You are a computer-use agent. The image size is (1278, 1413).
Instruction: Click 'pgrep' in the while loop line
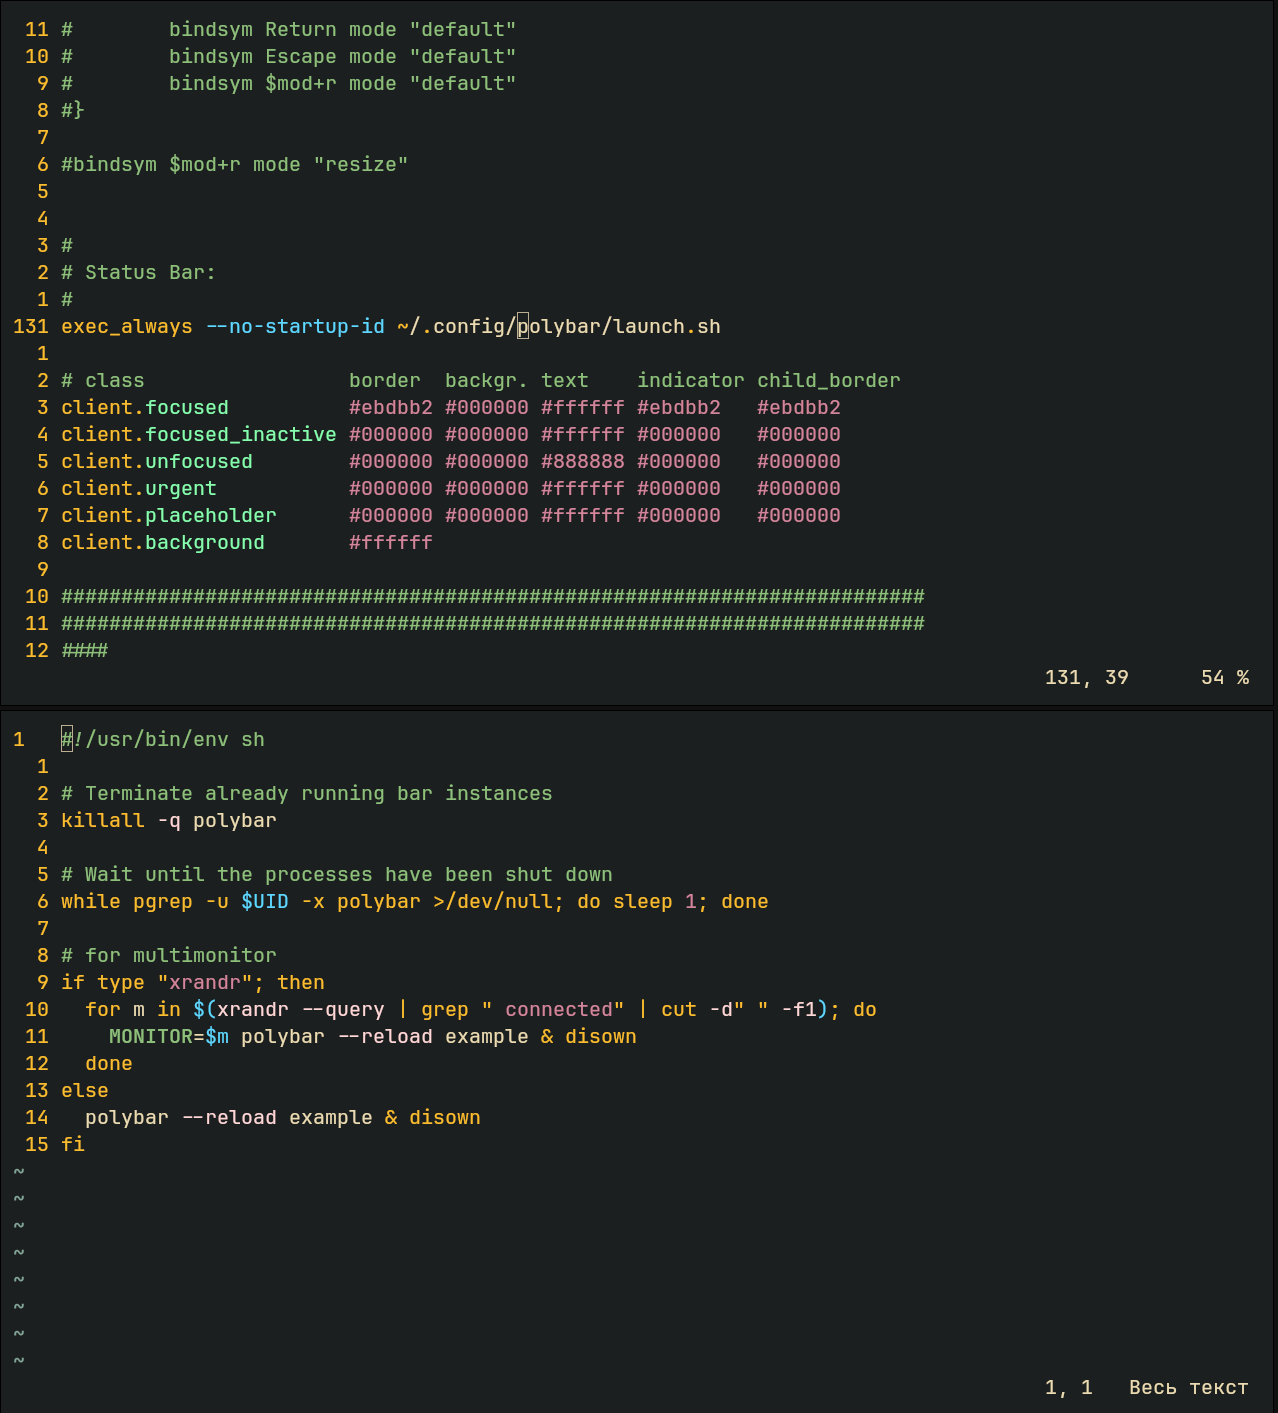(163, 902)
